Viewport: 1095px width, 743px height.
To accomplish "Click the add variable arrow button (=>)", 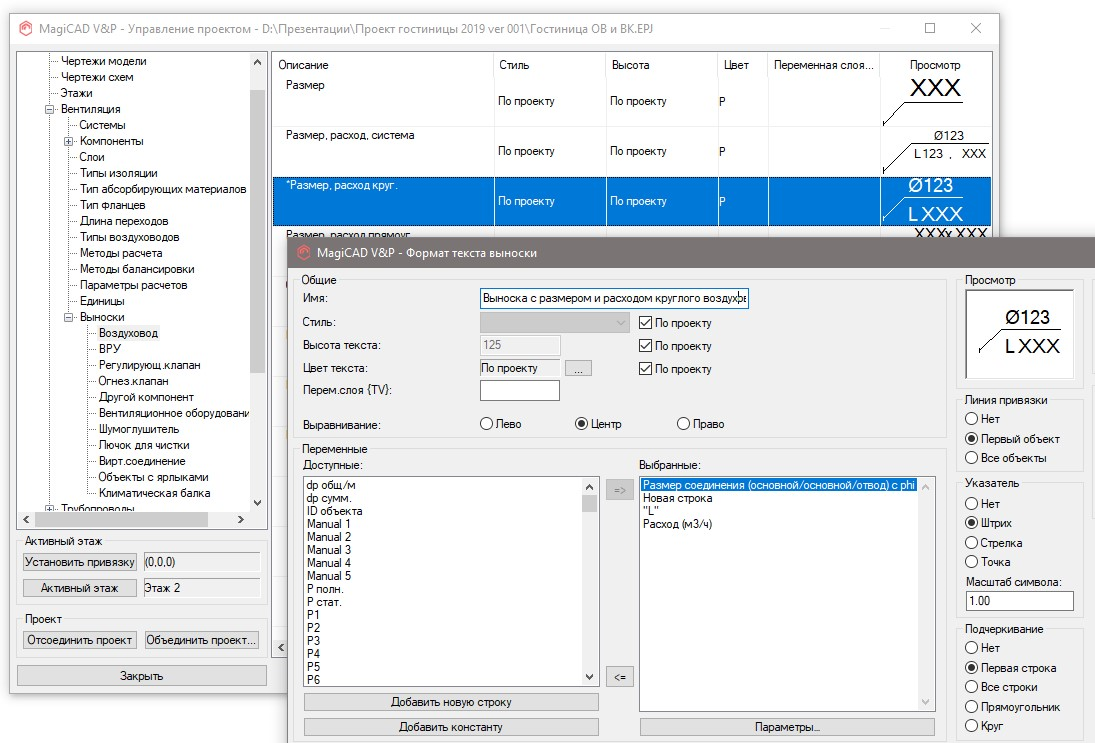I will pyautogui.click(x=619, y=489).
